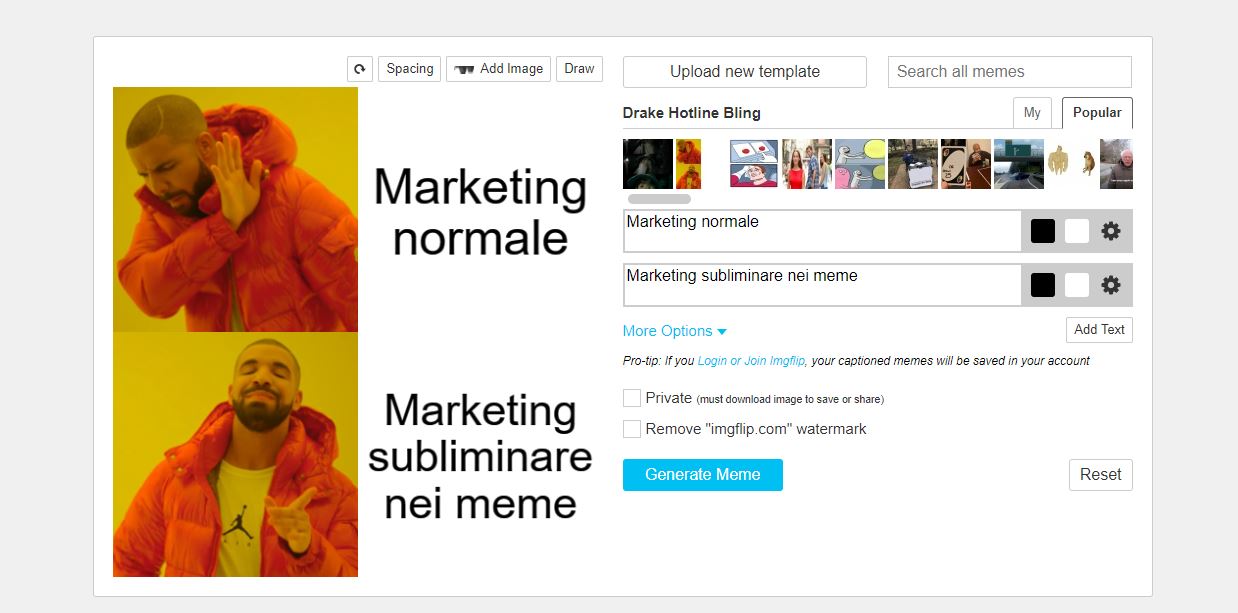Choose the Bernie Sanders thumbnail
The image size is (1238, 613).
pyautogui.click(x=1116, y=164)
